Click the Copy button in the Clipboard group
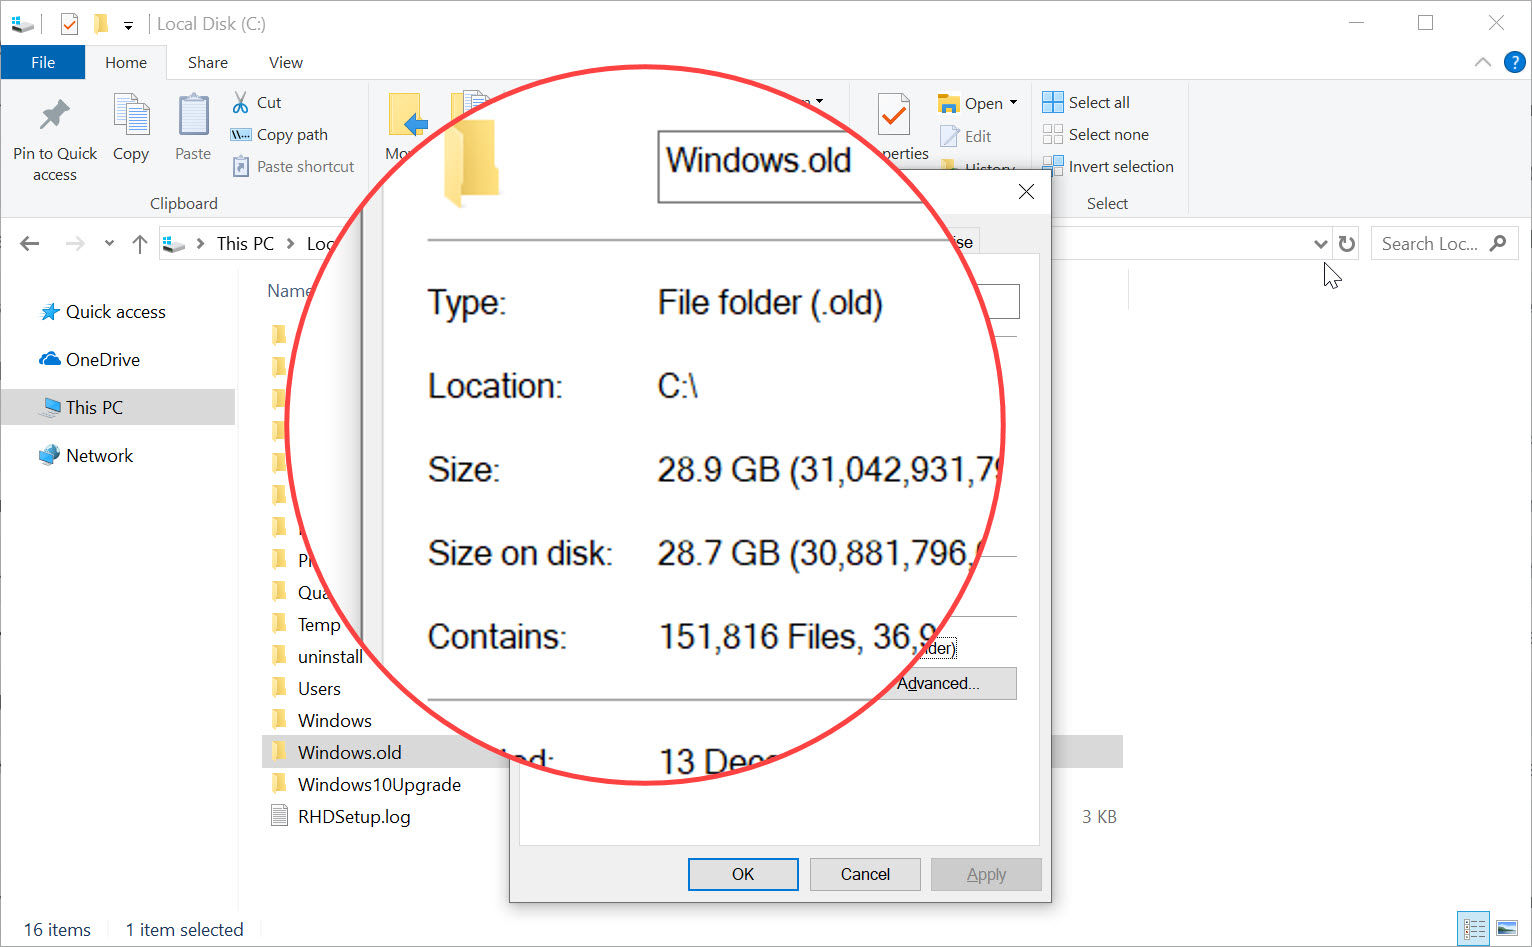Screen dimensions: 1532x947 [x=131, y=128]
